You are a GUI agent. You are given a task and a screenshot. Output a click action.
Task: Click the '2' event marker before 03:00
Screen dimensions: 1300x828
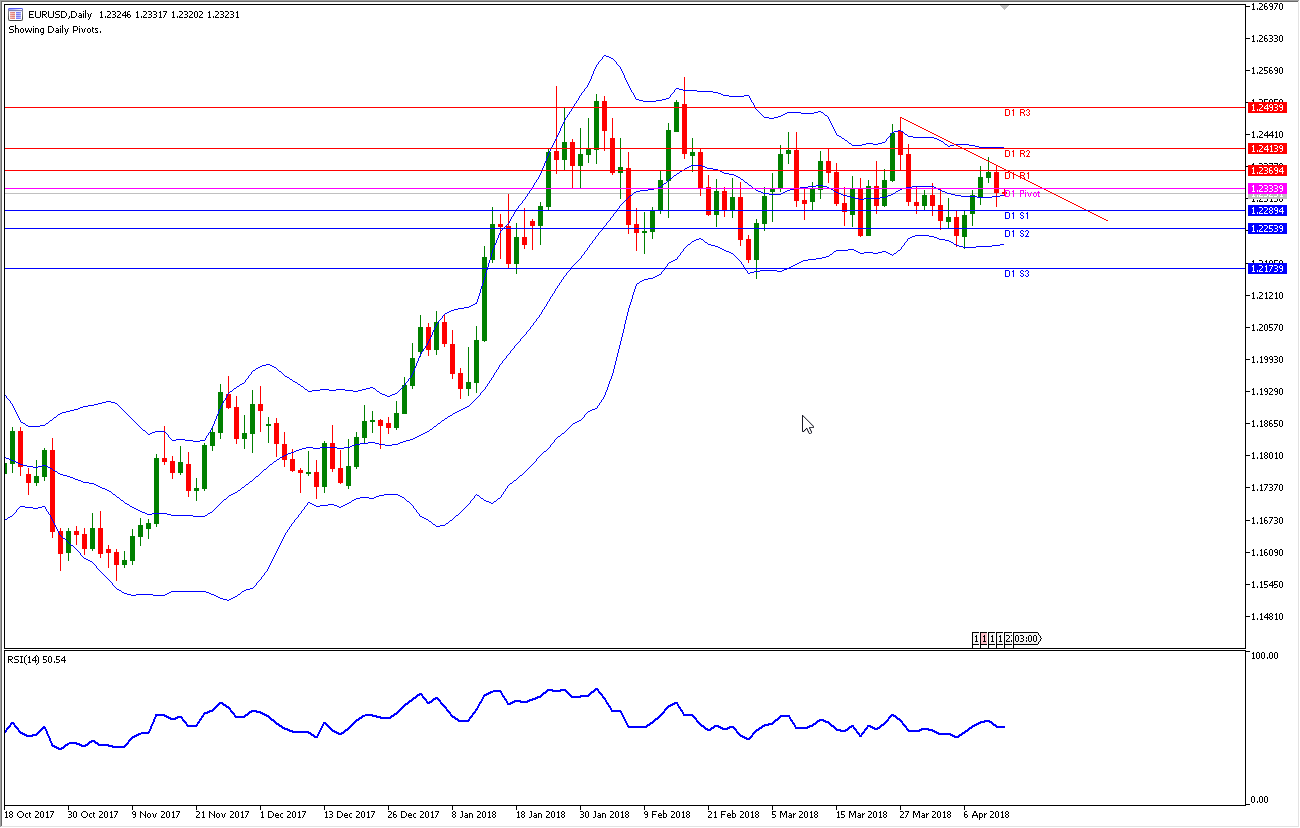point(1008,639)
